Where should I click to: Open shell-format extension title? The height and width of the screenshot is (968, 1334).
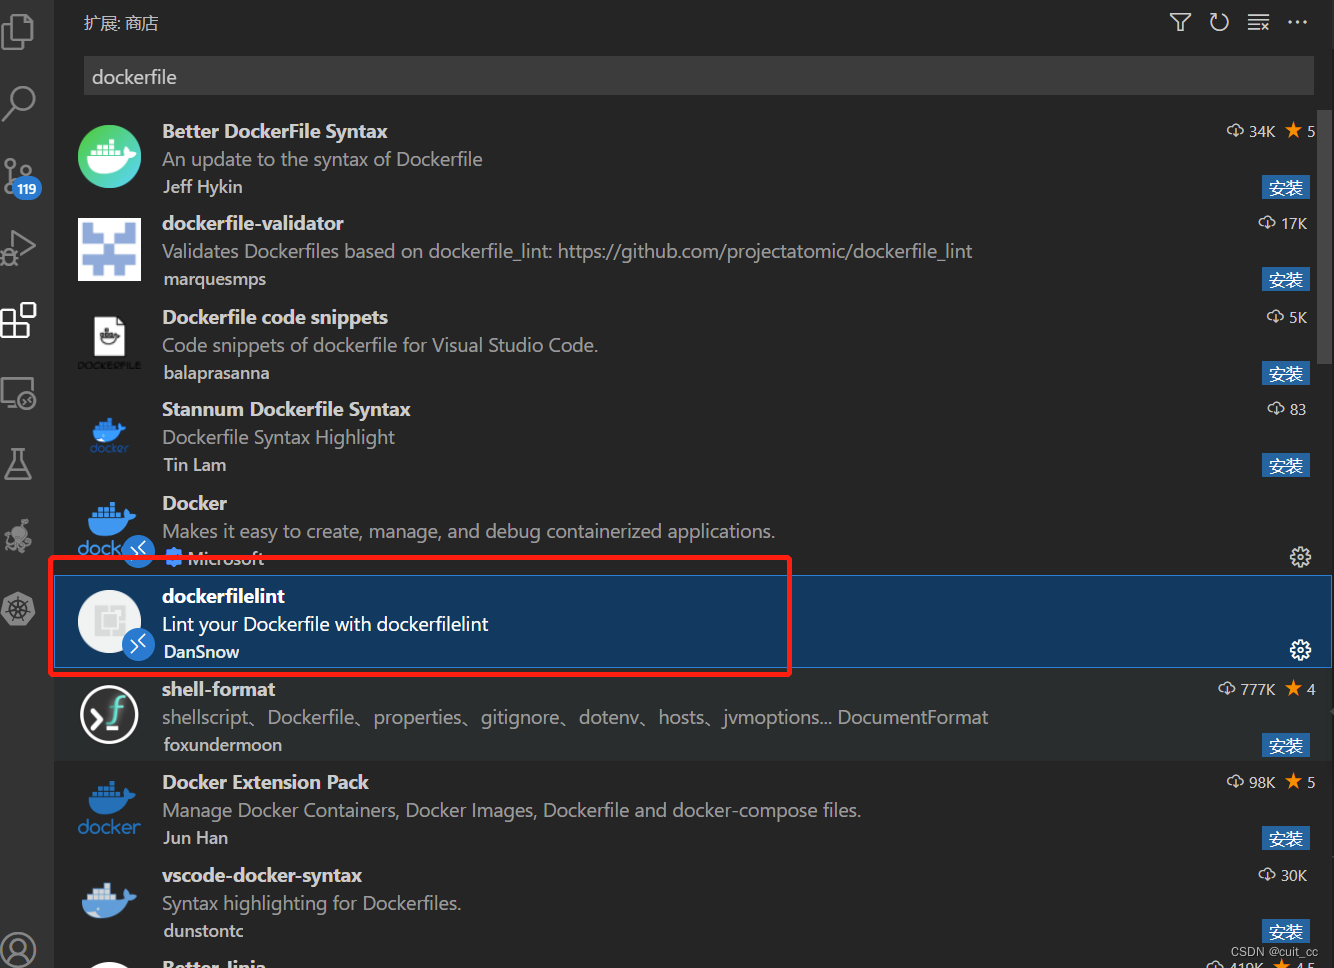tap(218, 689)
